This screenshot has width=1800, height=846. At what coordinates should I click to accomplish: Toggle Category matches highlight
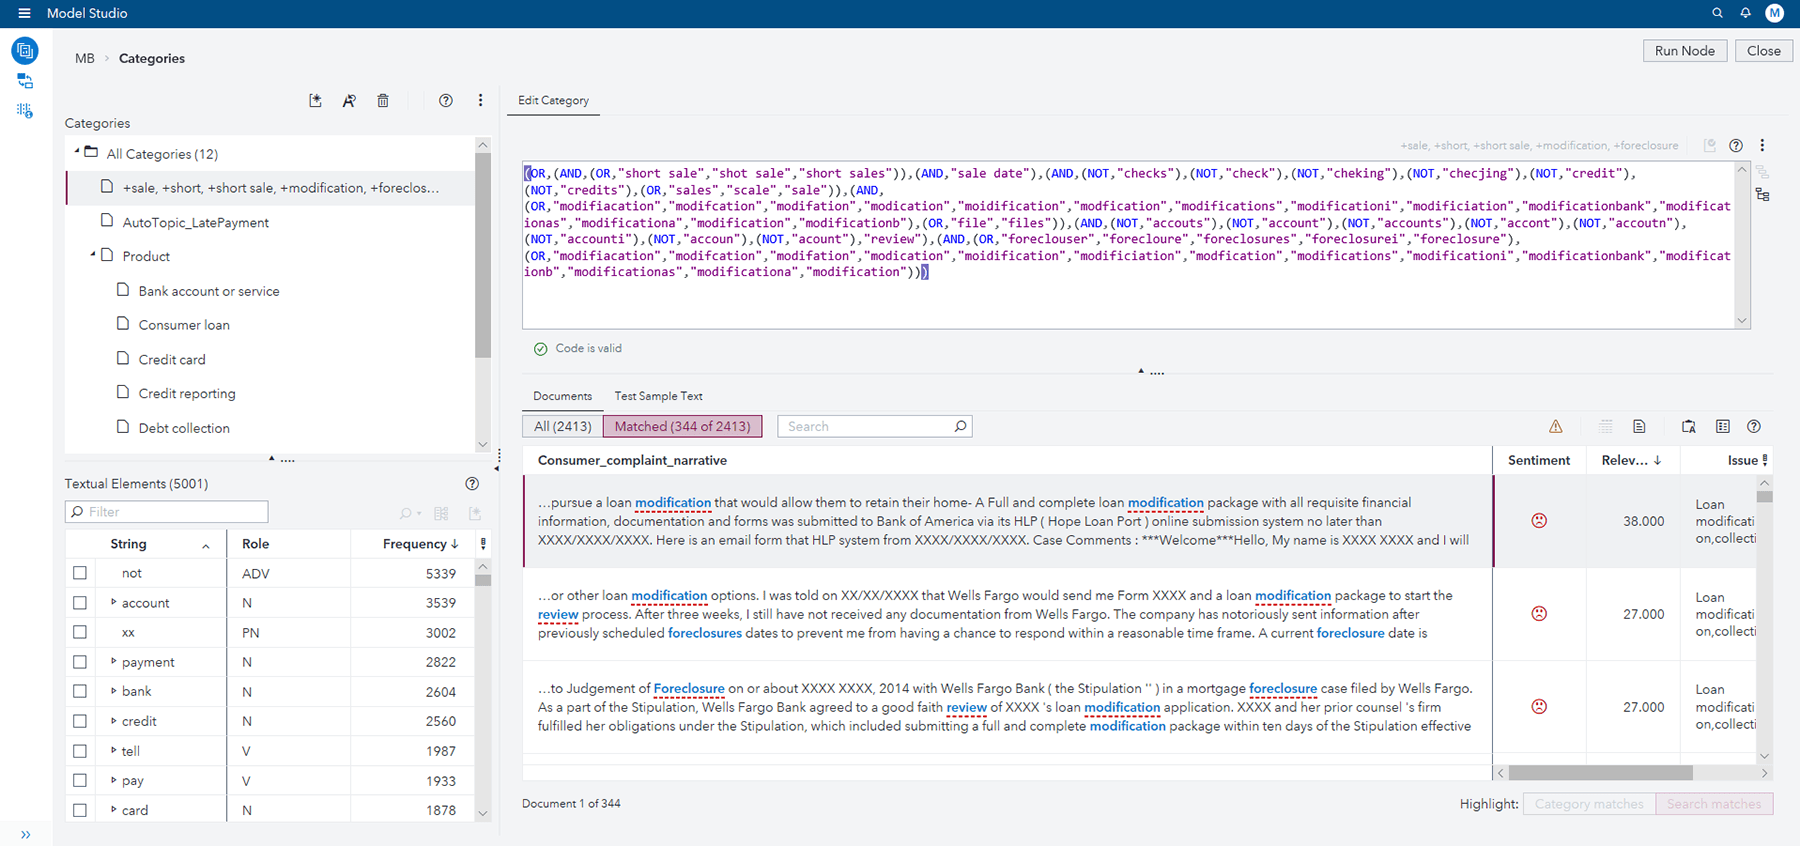click(x=1589, y=804)
